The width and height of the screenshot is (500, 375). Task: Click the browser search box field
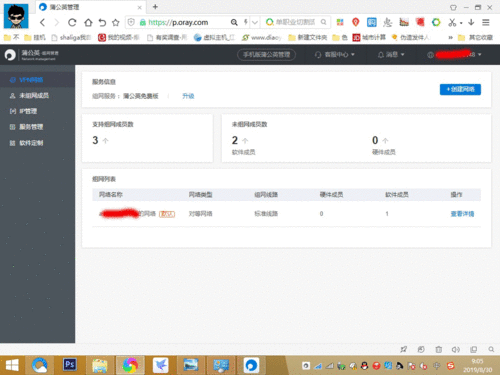[295, 22]
